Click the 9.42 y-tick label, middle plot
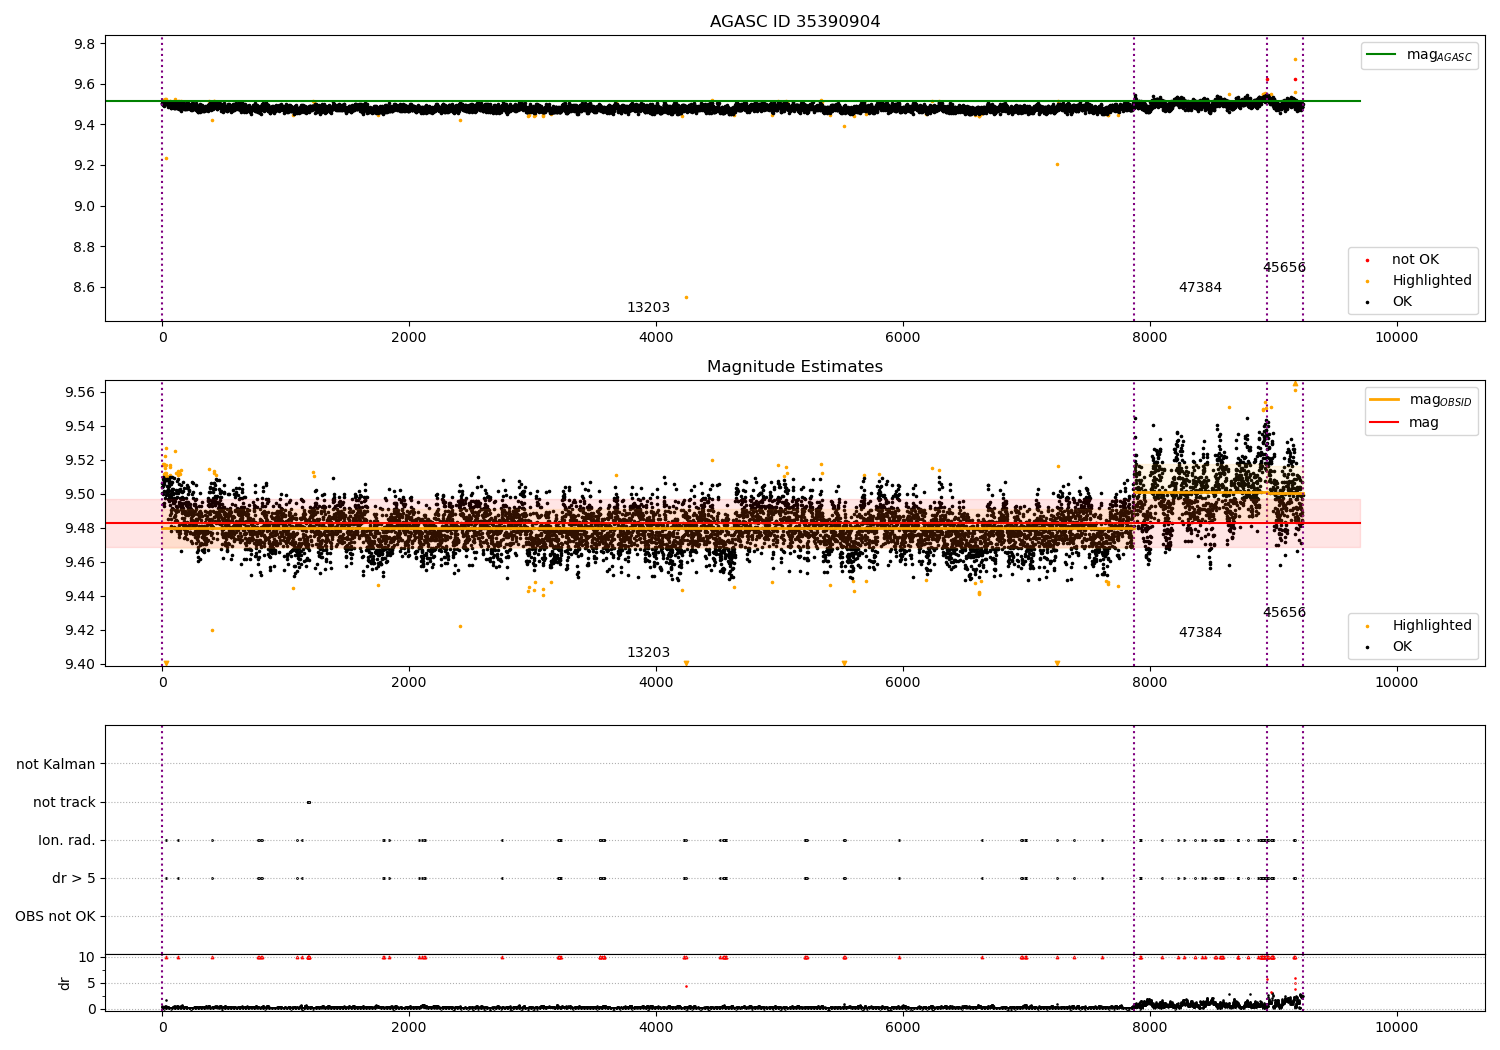This screenshot has height=1050, width=1500. pyautogui.click(x=81, y=630)
